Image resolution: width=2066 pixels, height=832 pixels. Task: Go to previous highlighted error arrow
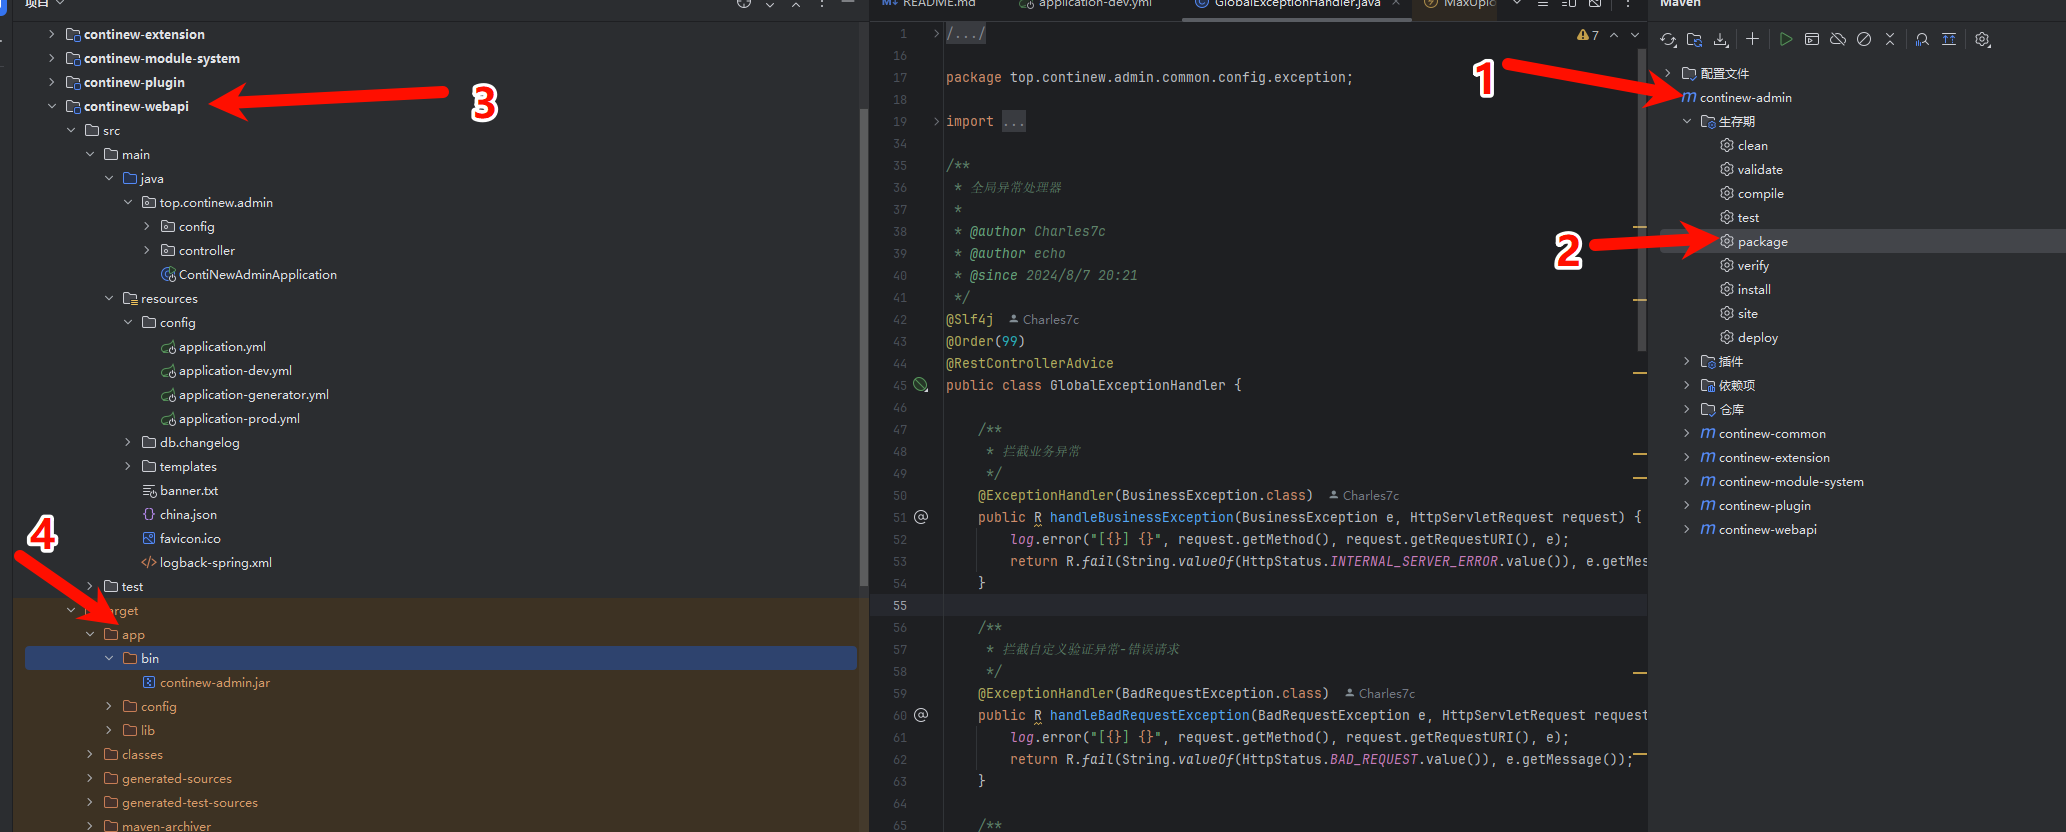(x=1614, y=35)
